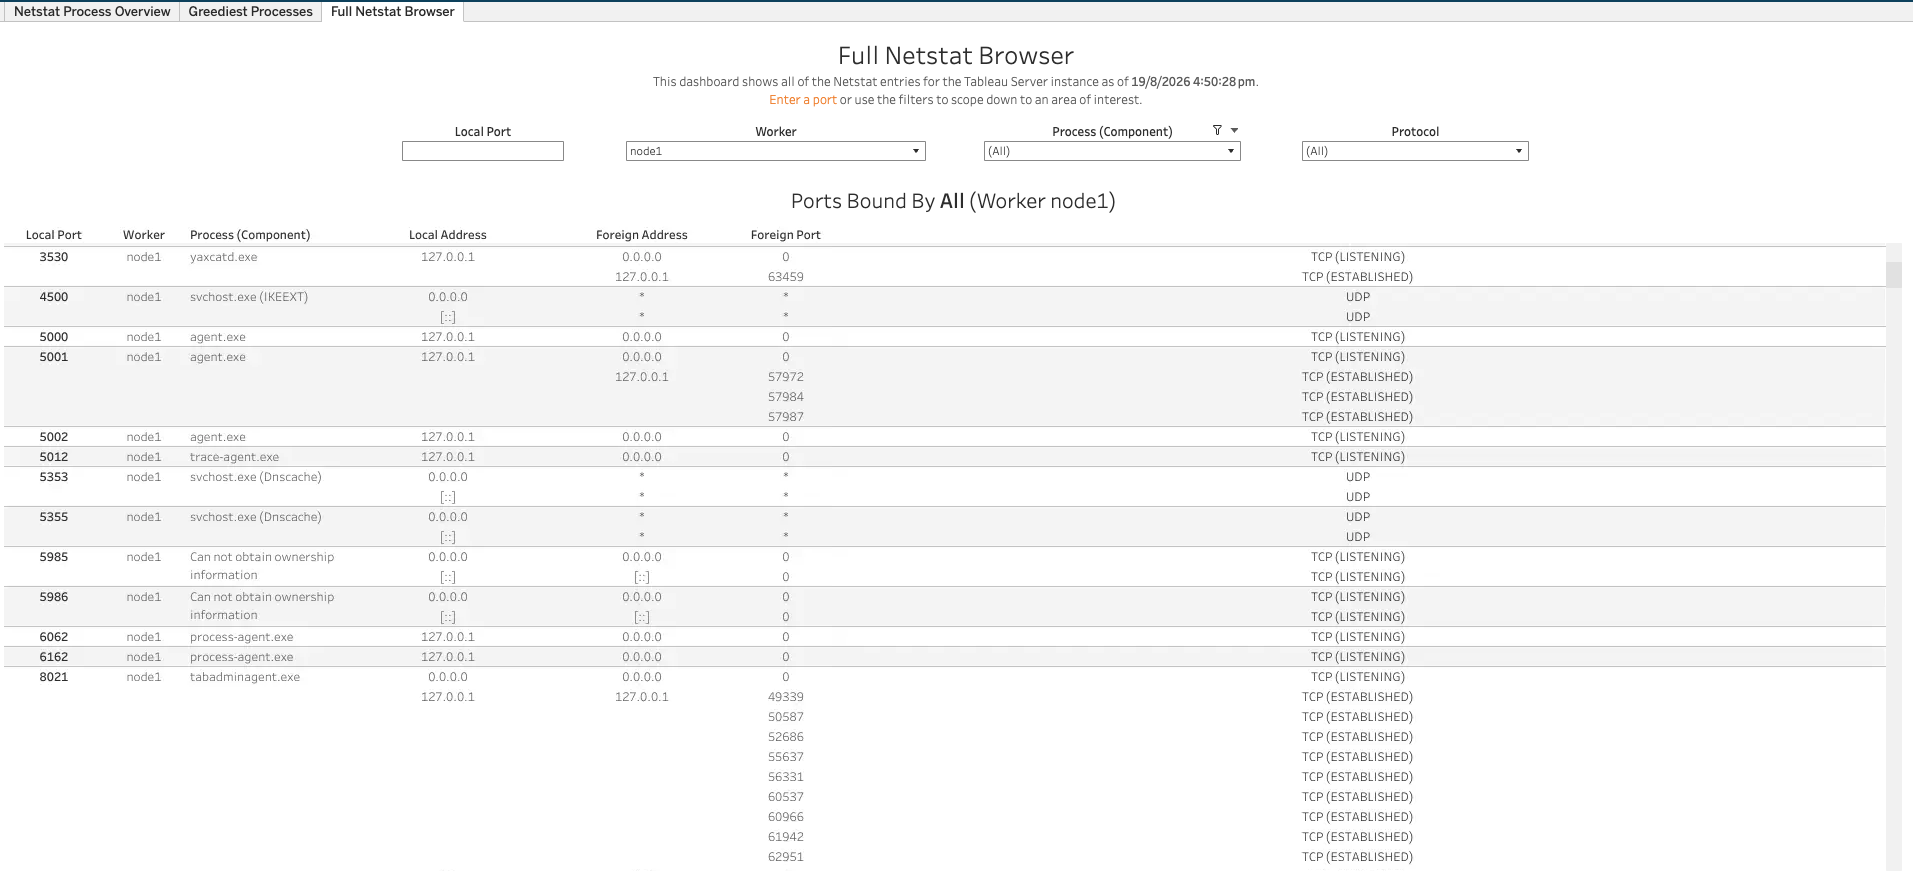This screenshot has width=1913, height=874.
Task: Click foreign port 52686 value
Action: 786,737
